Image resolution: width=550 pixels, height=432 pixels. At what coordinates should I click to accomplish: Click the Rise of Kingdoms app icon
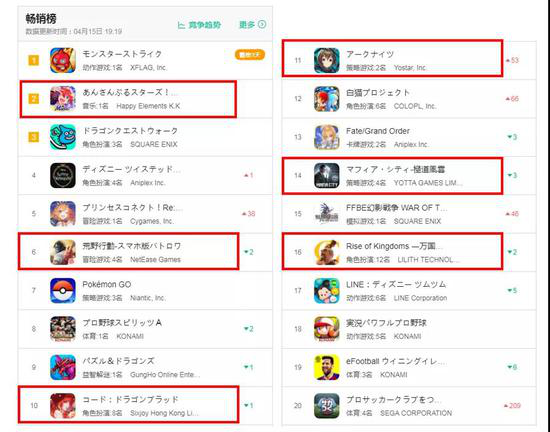coord(327,252)
